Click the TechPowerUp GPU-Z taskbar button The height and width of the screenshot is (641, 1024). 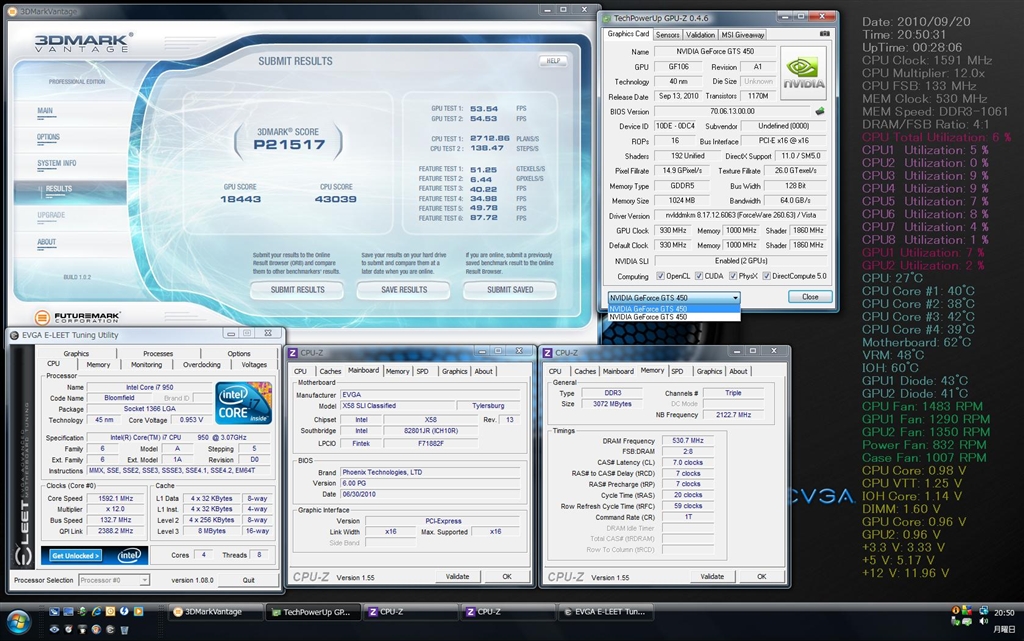tap(312, 612)
